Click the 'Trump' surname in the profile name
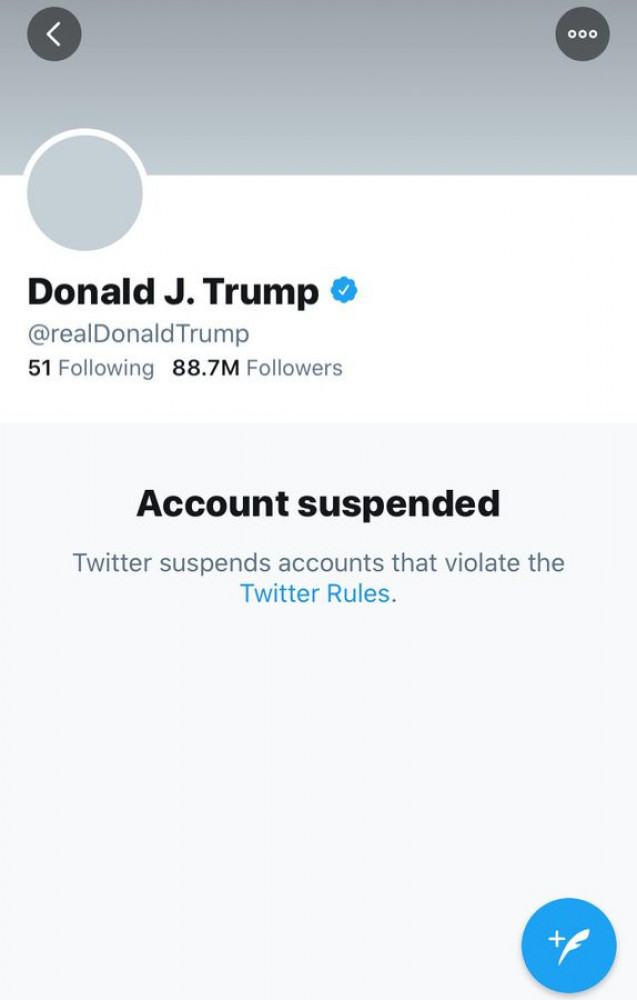 click(260, 292)
